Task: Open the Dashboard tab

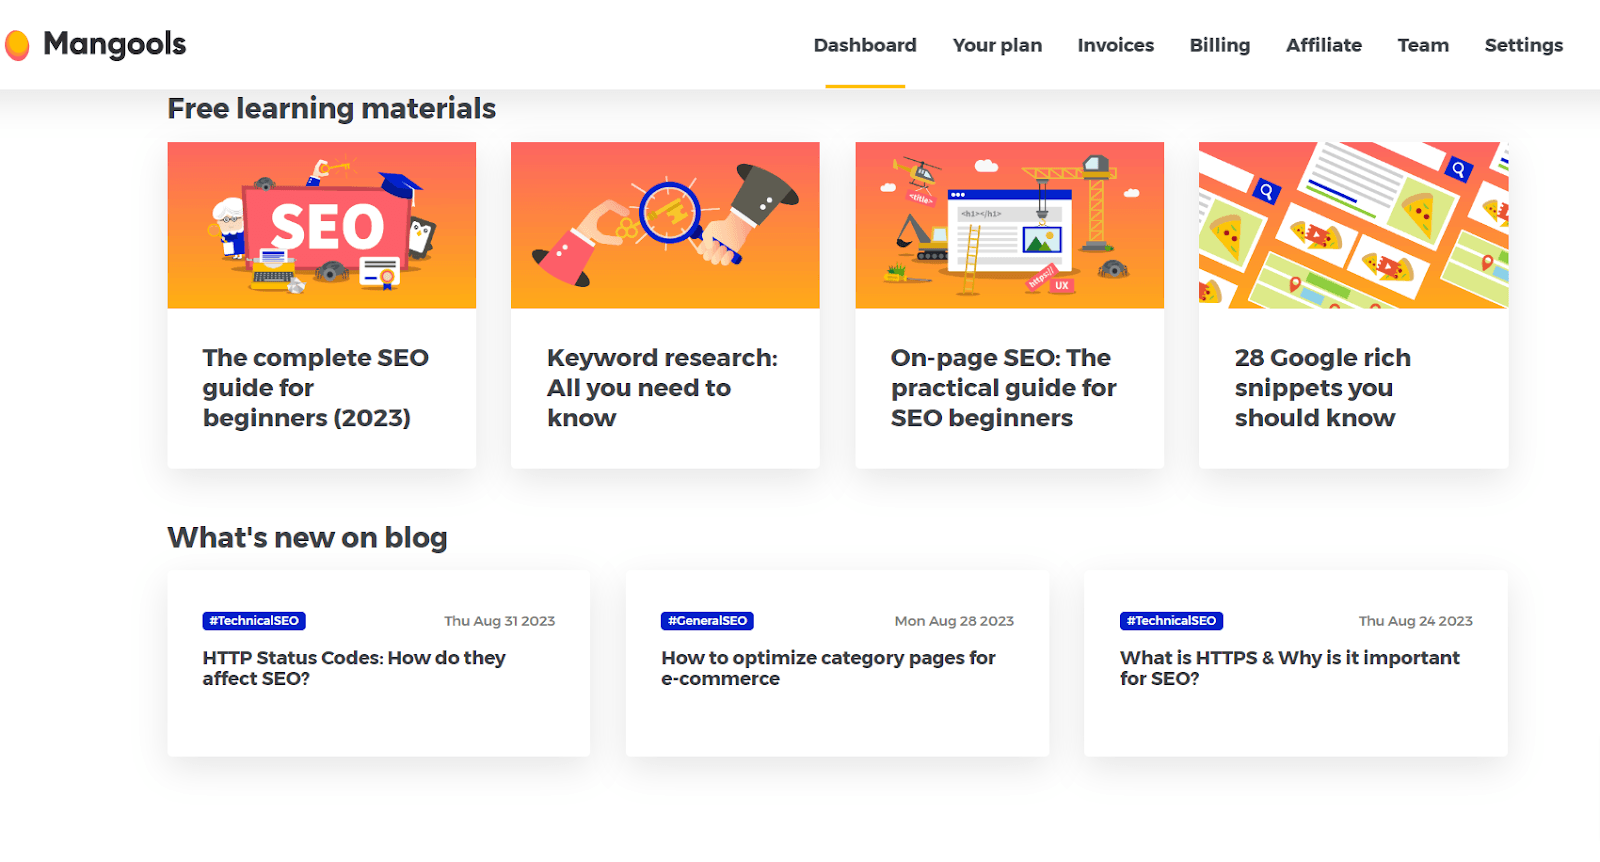Action: 864,45
